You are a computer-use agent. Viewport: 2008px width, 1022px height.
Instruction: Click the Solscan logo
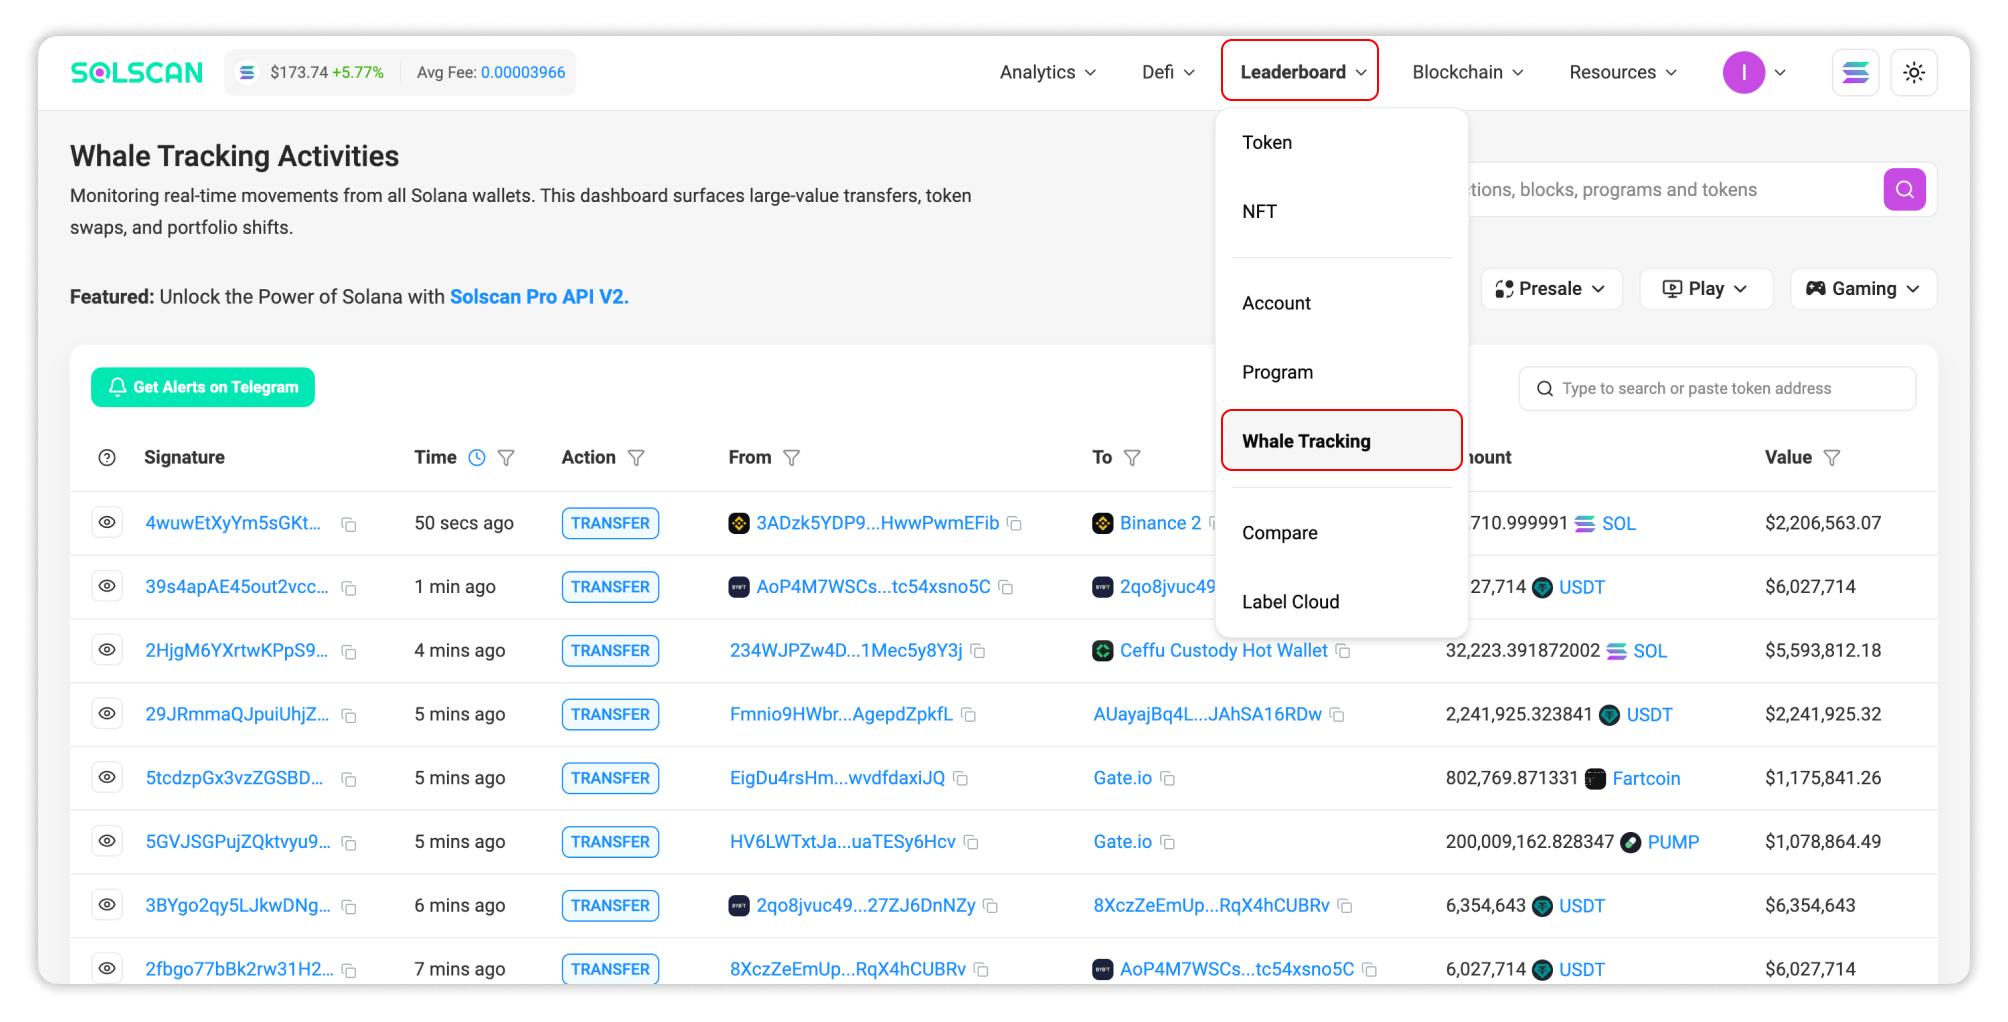click(137, 73)
